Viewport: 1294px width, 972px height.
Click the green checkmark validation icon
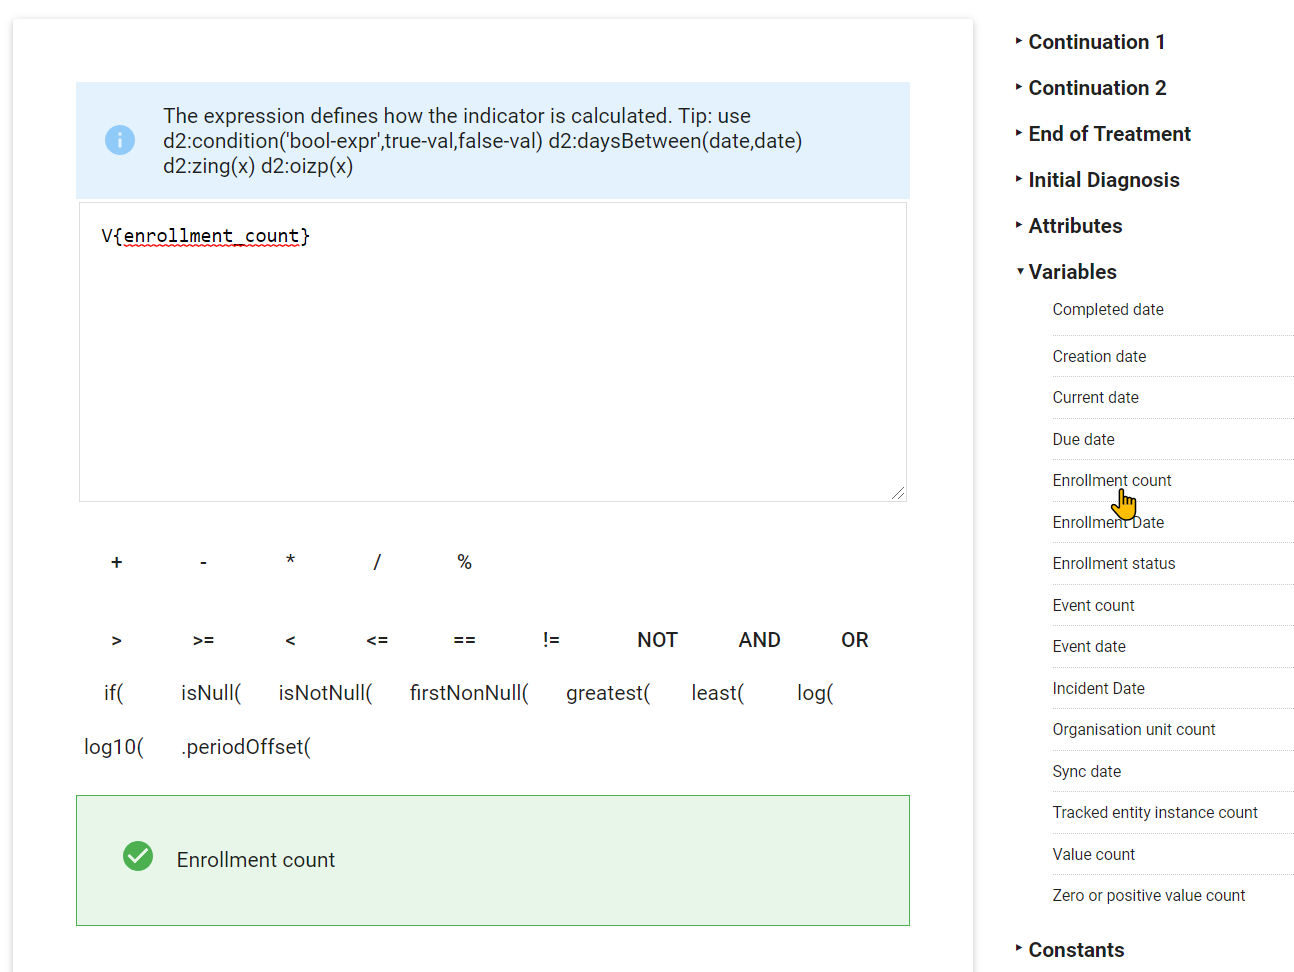click(x=138, y=856)
